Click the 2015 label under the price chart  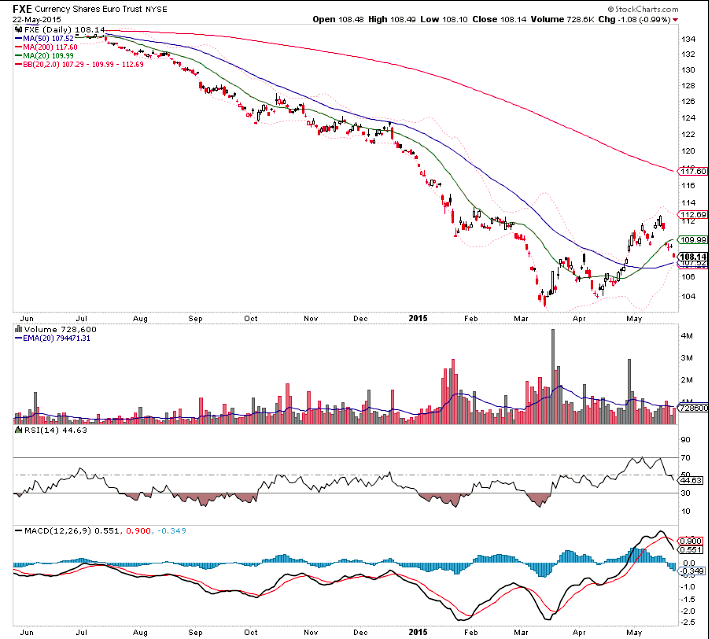[418, 318]
